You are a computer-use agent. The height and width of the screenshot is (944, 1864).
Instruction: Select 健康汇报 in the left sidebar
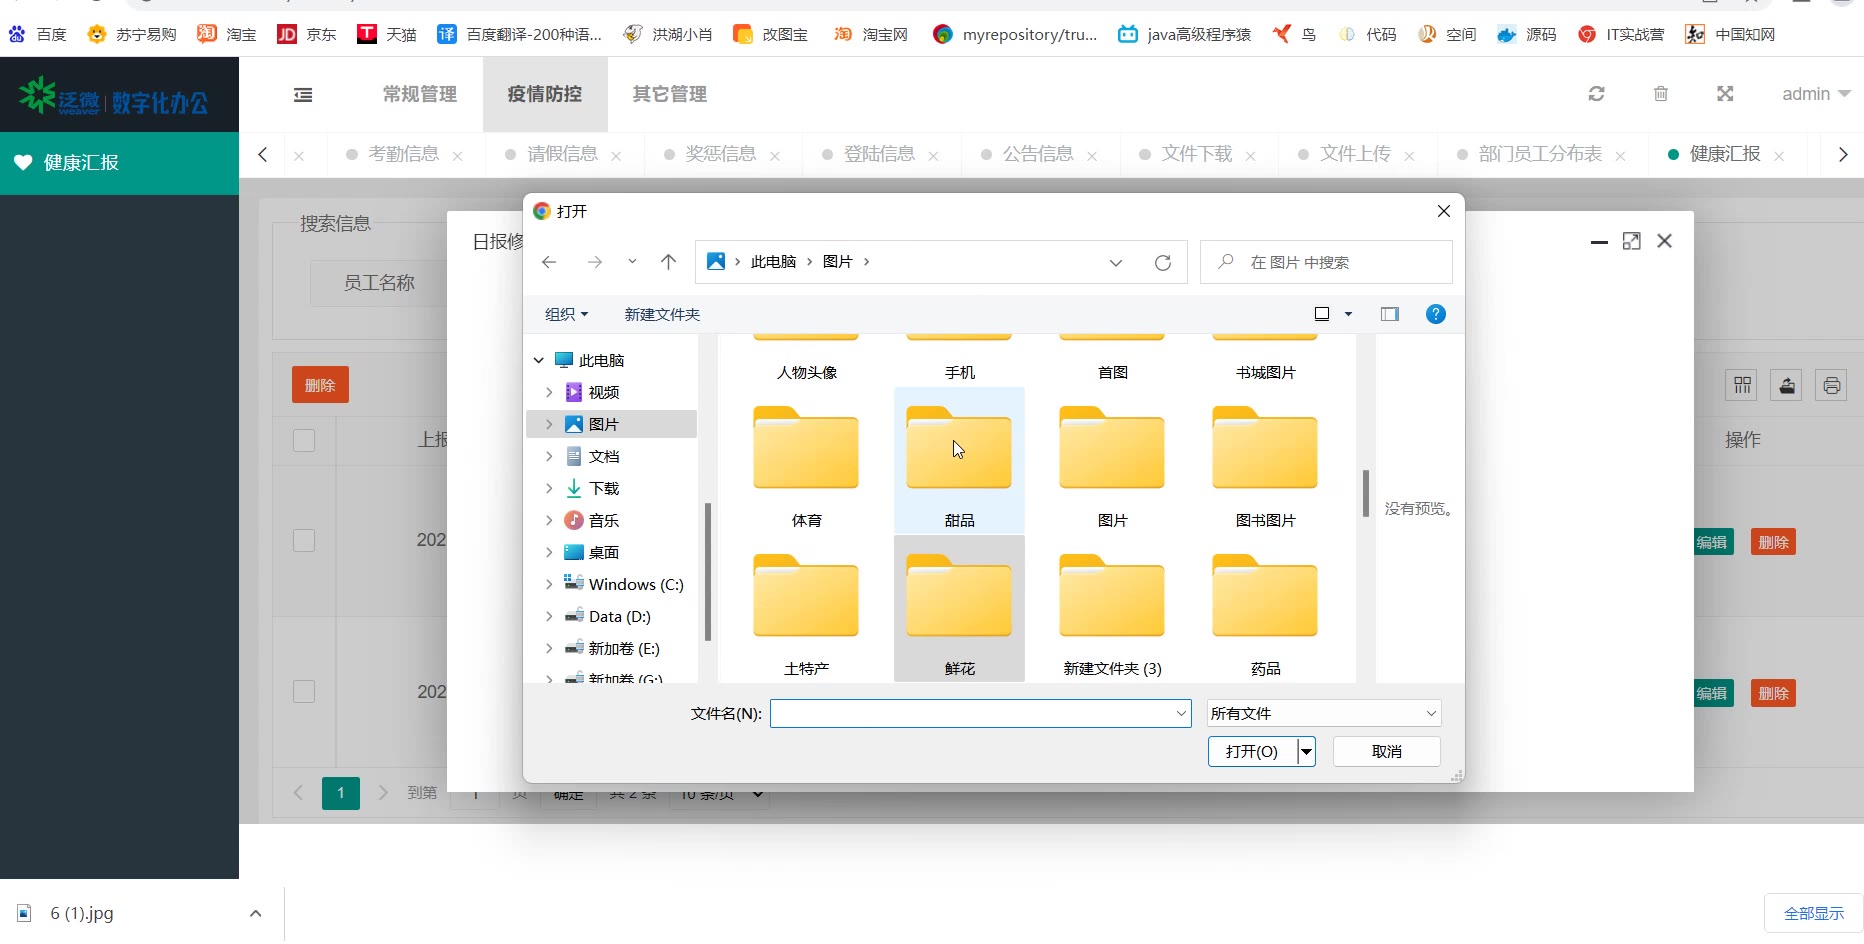(119, 163)
